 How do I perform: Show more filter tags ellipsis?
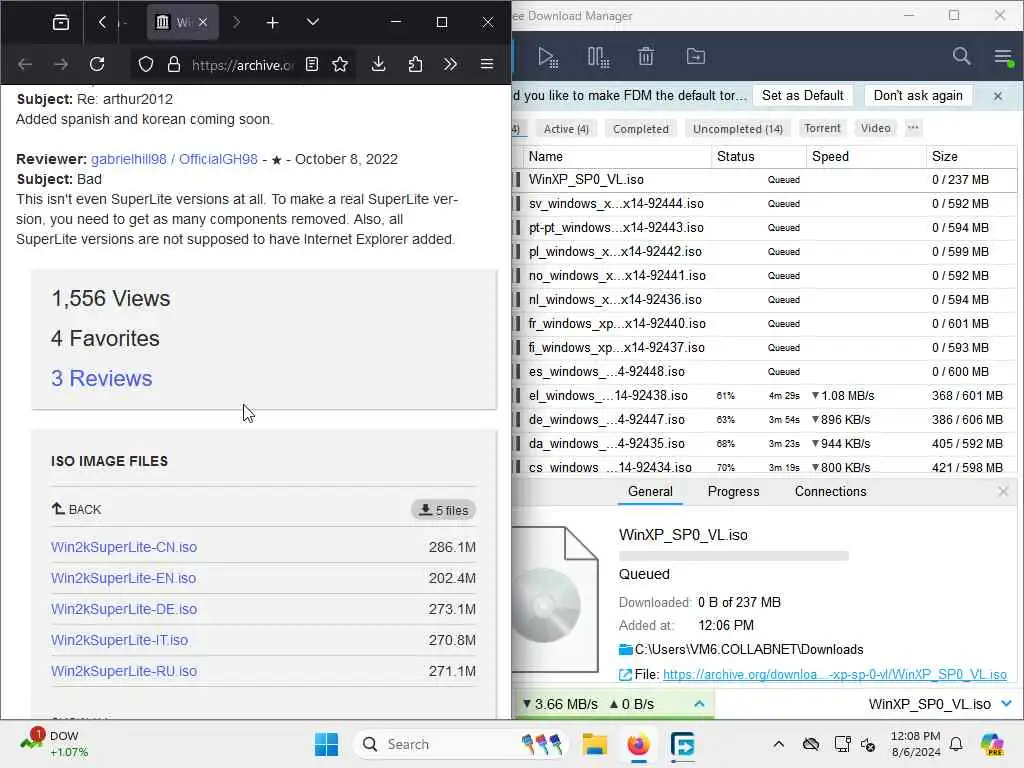(x=913, y=128)
